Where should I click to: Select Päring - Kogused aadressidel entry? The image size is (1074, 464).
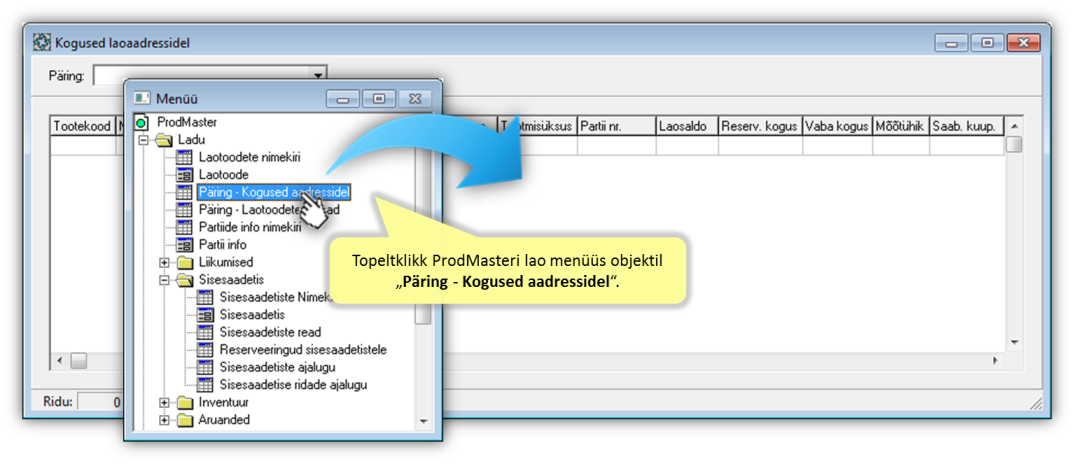tap(274, 193)
